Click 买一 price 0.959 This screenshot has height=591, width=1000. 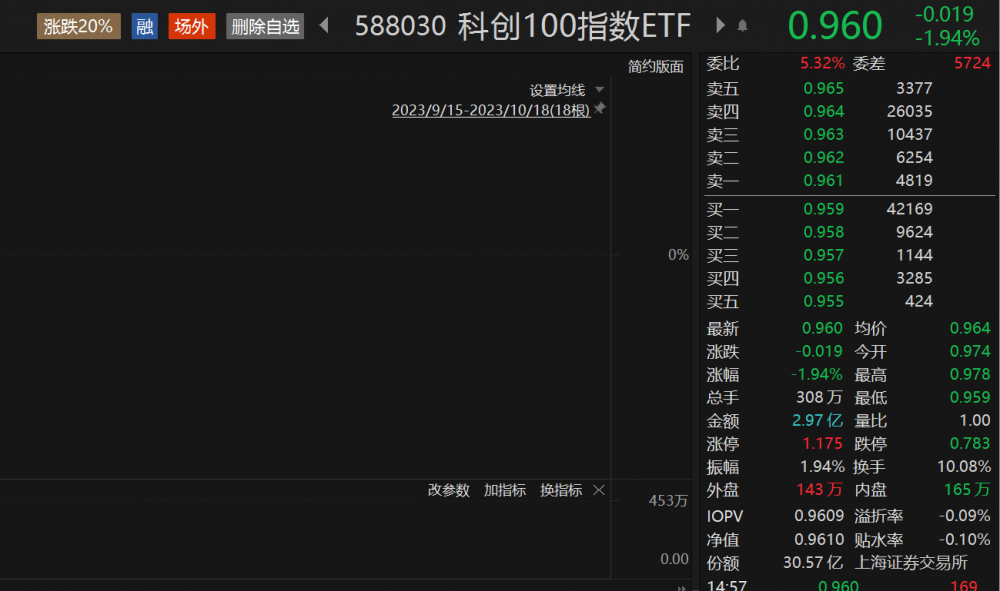[x=823, y=208]
